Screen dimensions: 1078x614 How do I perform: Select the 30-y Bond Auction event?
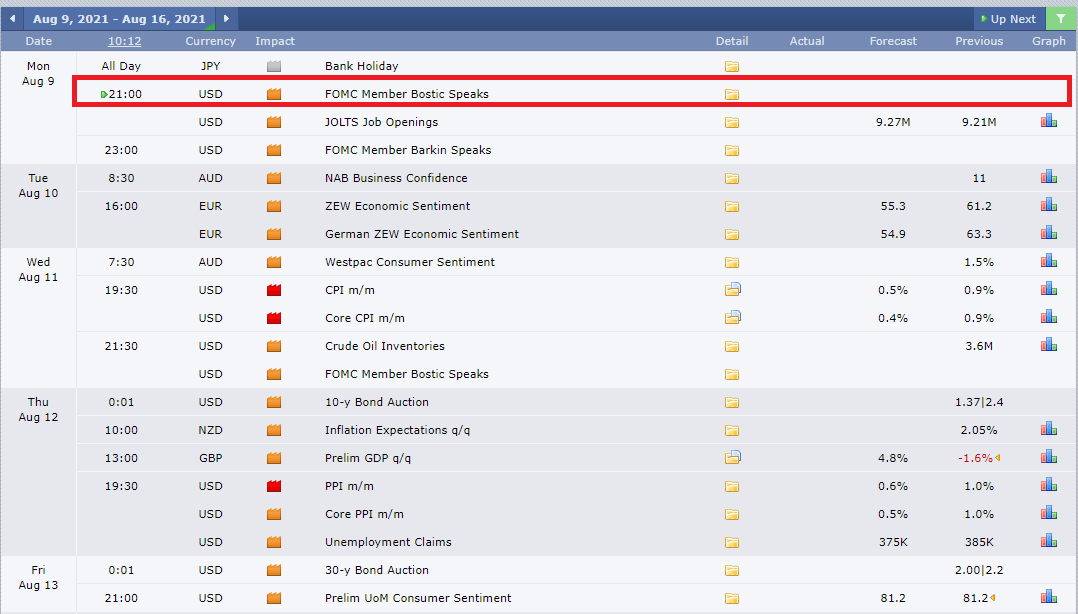click(377, 570)
